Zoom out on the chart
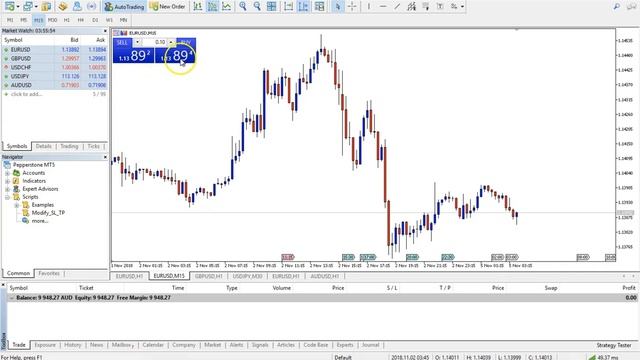 [x=257, y=7]
